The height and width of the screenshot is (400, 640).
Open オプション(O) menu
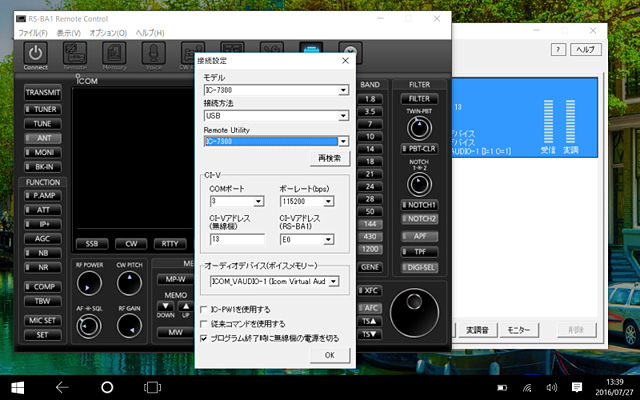tap(108, 33)
